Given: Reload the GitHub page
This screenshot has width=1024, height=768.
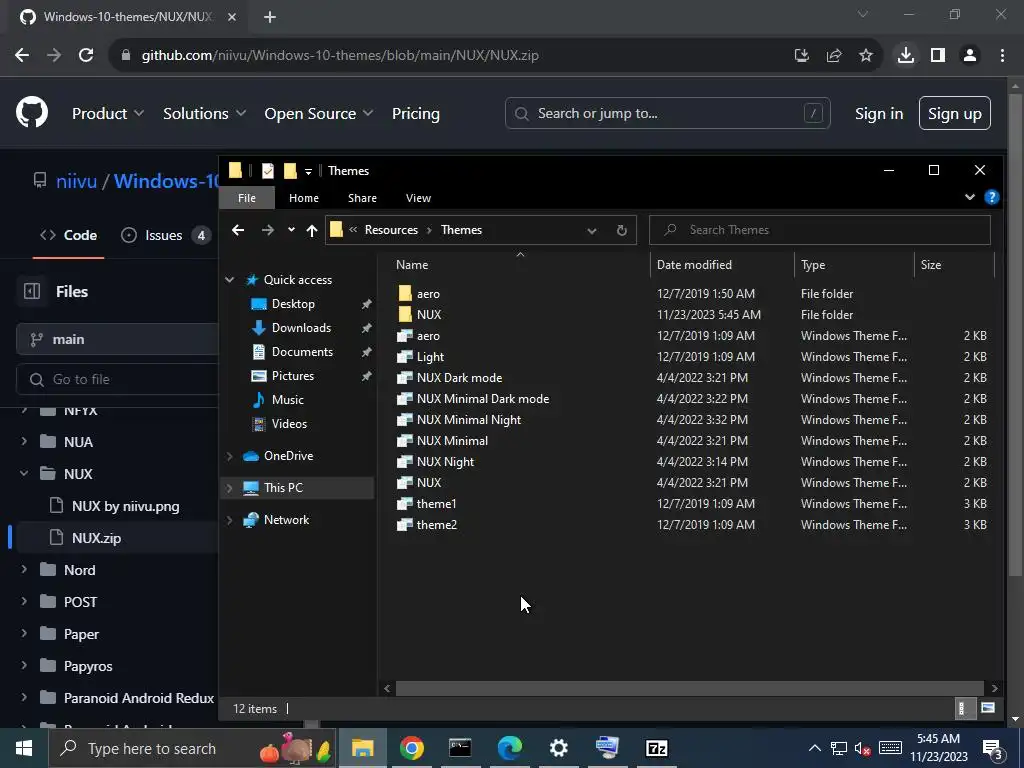Looking at the screenshot, I should pos(86,56).
